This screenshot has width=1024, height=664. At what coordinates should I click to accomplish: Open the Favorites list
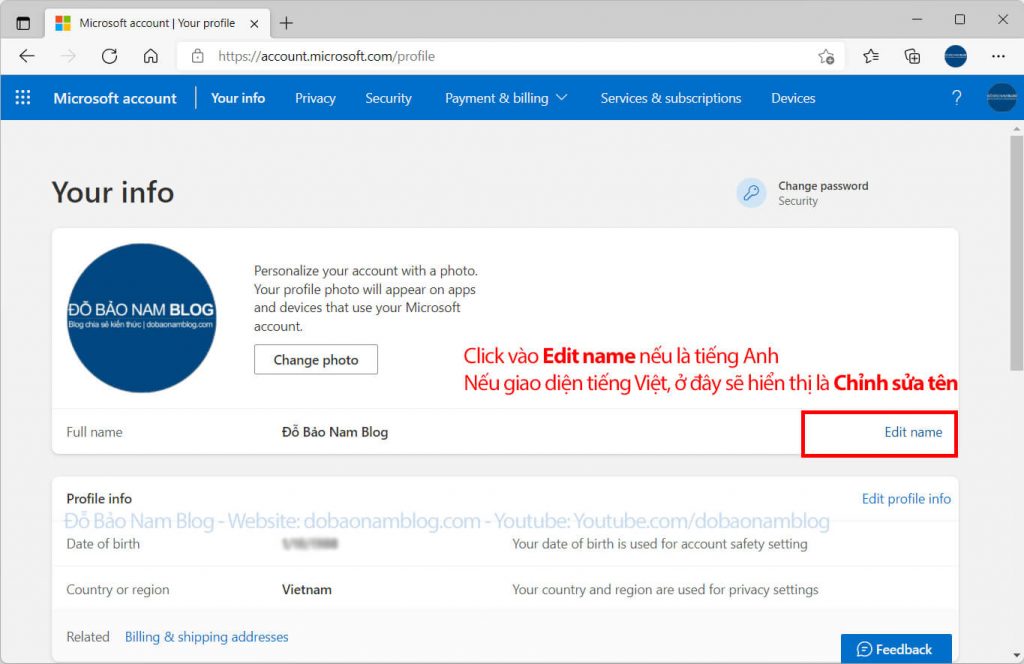click(871, 56)
